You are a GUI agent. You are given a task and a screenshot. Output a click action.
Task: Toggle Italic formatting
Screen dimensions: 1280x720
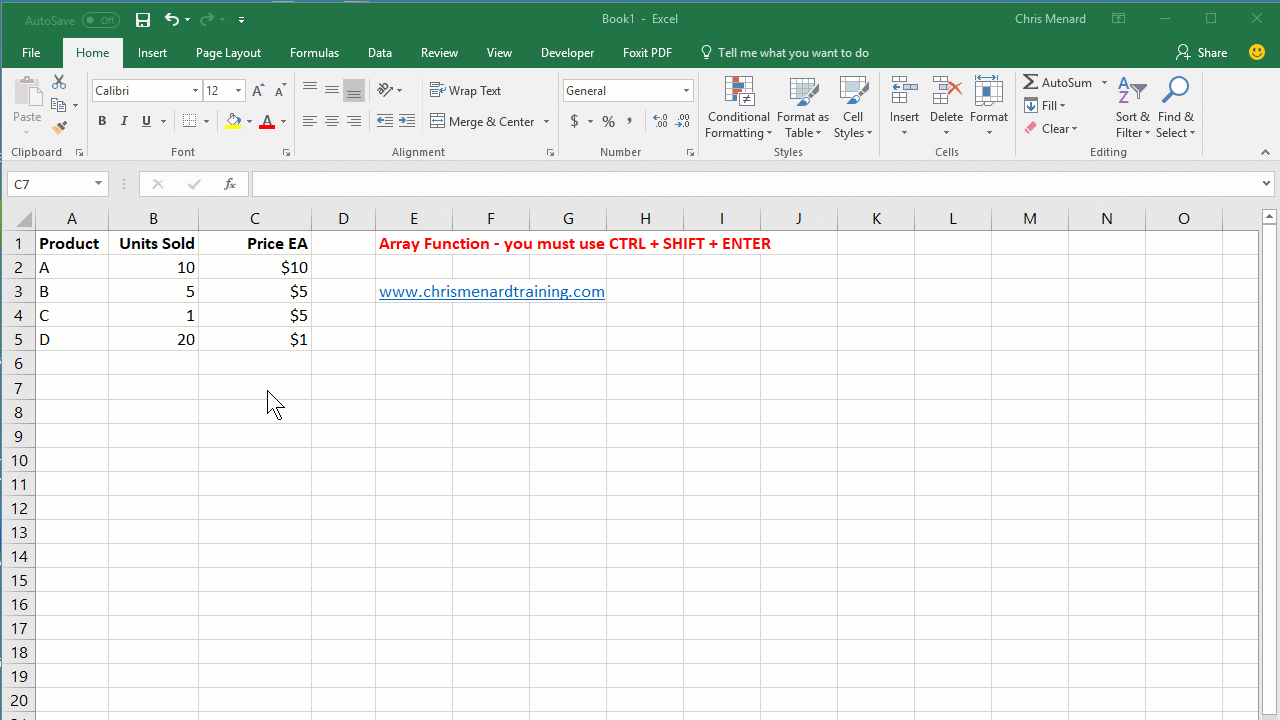point(124,122)
